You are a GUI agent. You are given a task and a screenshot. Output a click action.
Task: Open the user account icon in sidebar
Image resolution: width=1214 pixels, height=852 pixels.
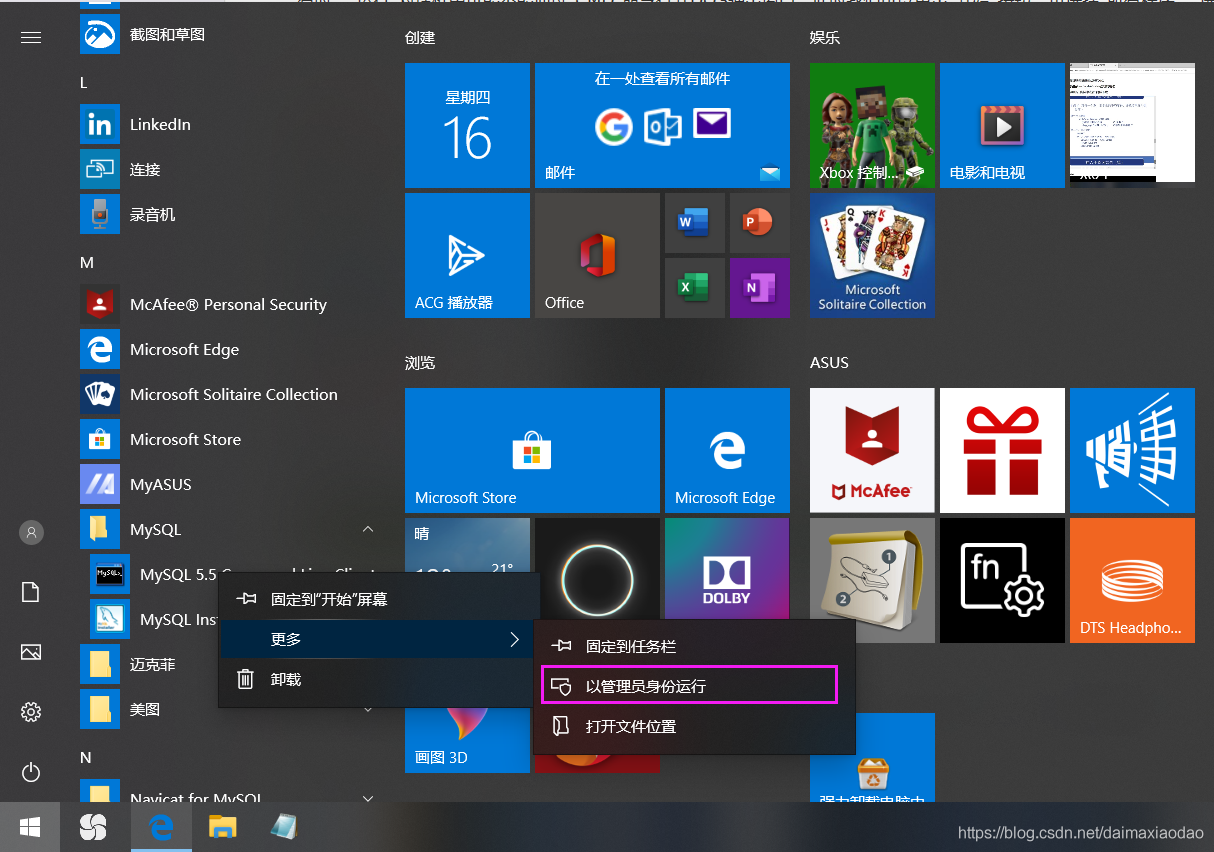coord(31,532)
